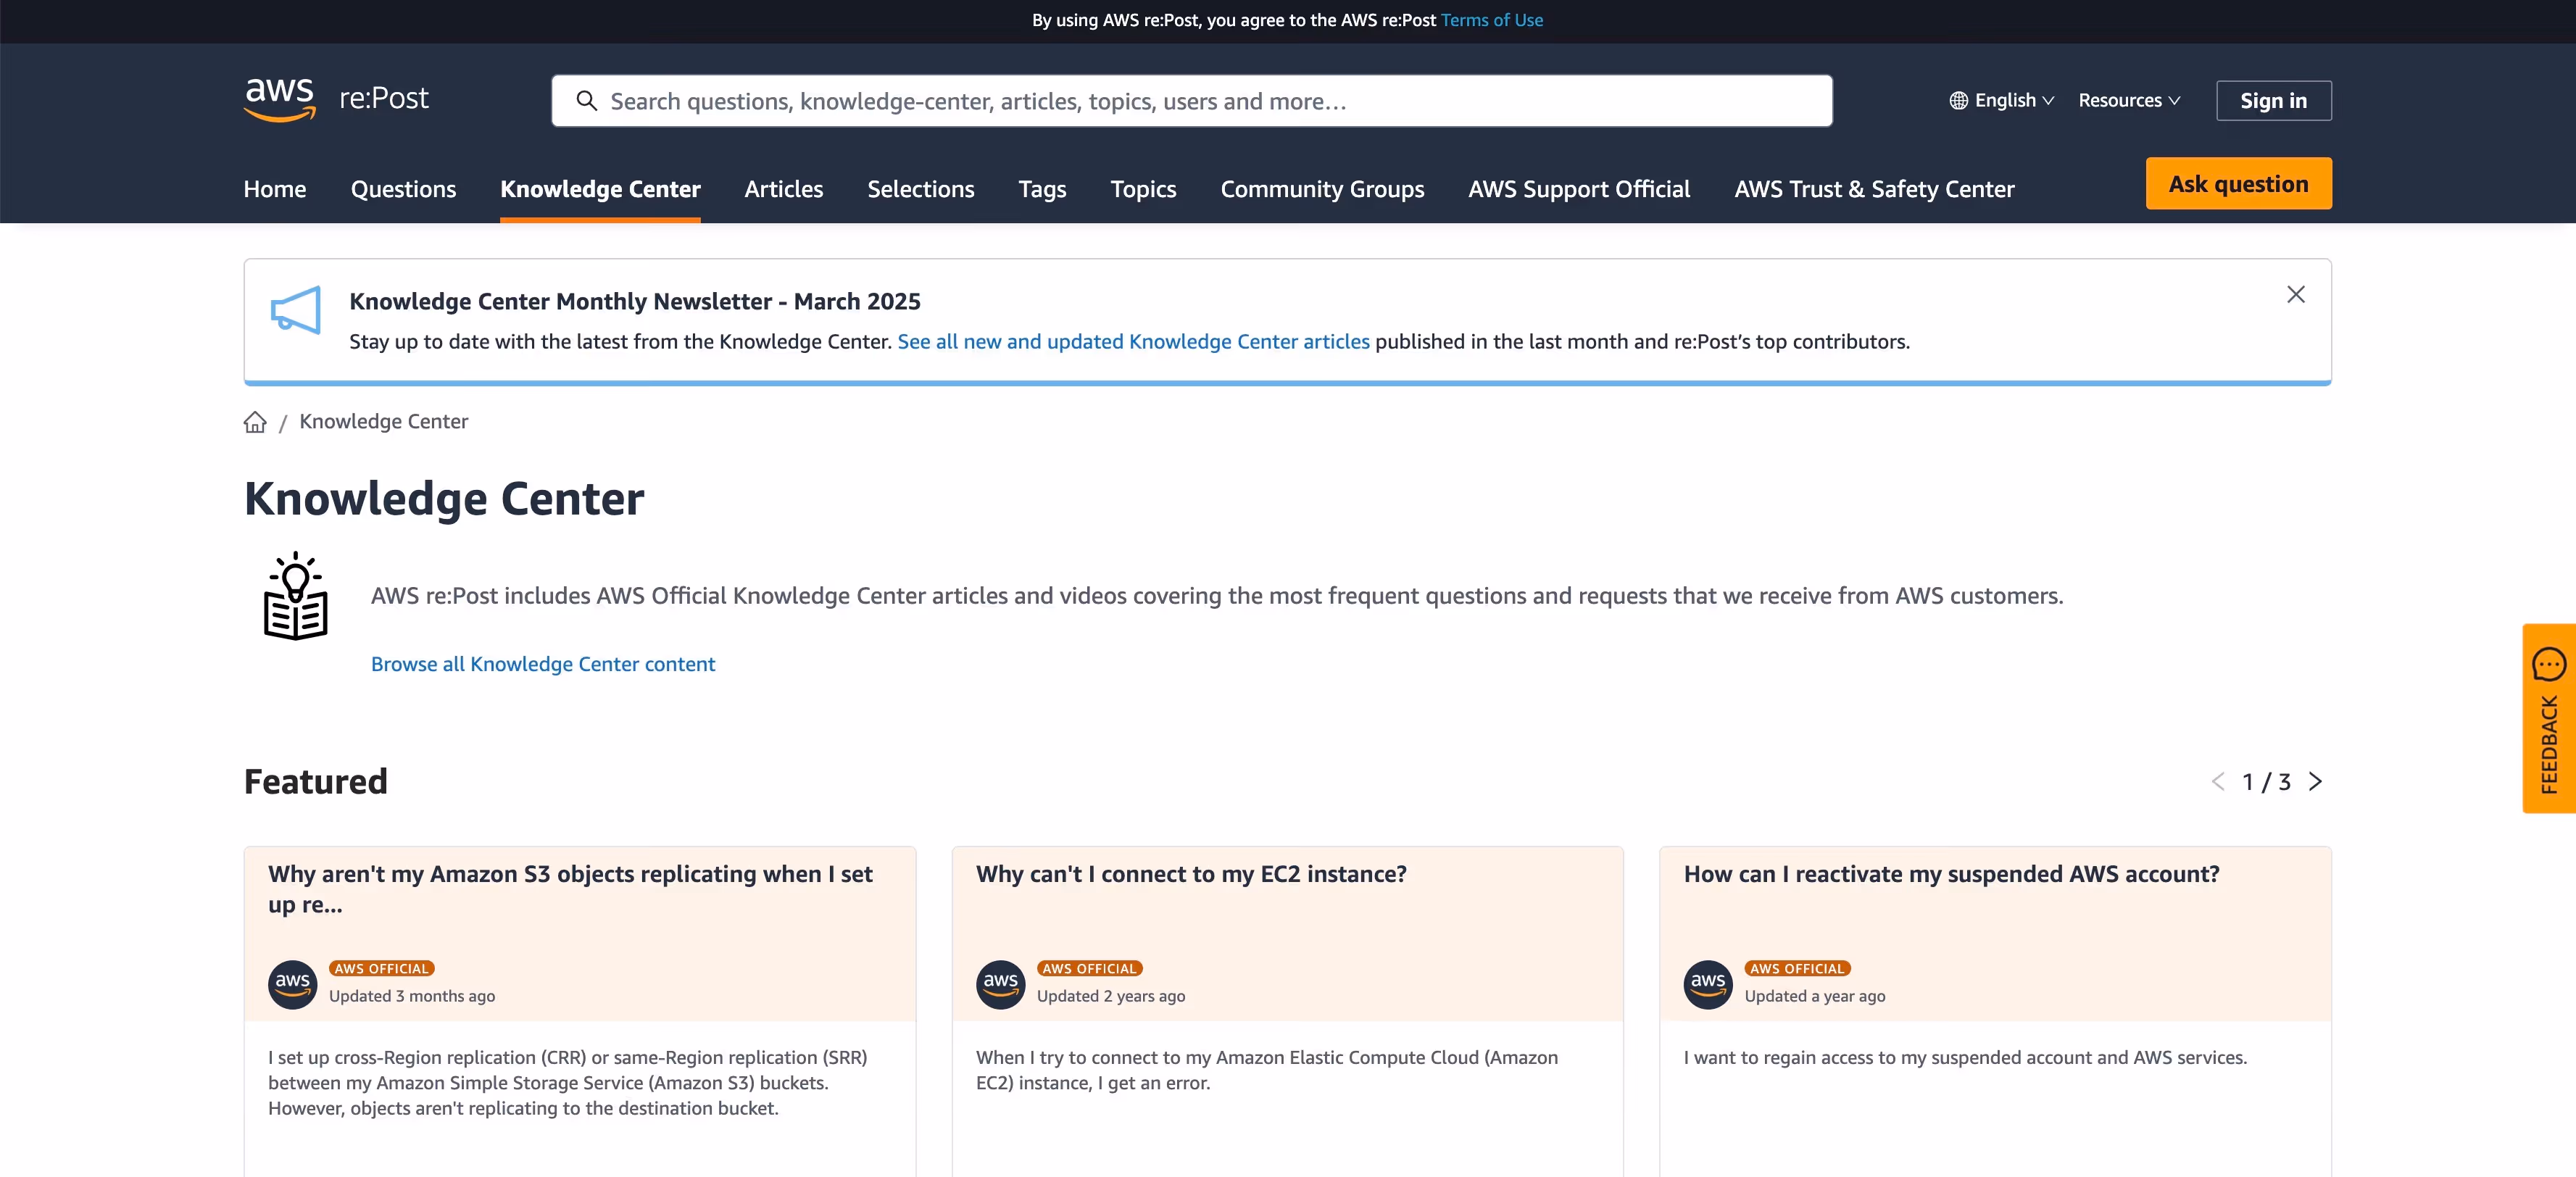
Task: Click the vertical FEEDBACK label
Action: point(2549,744)
